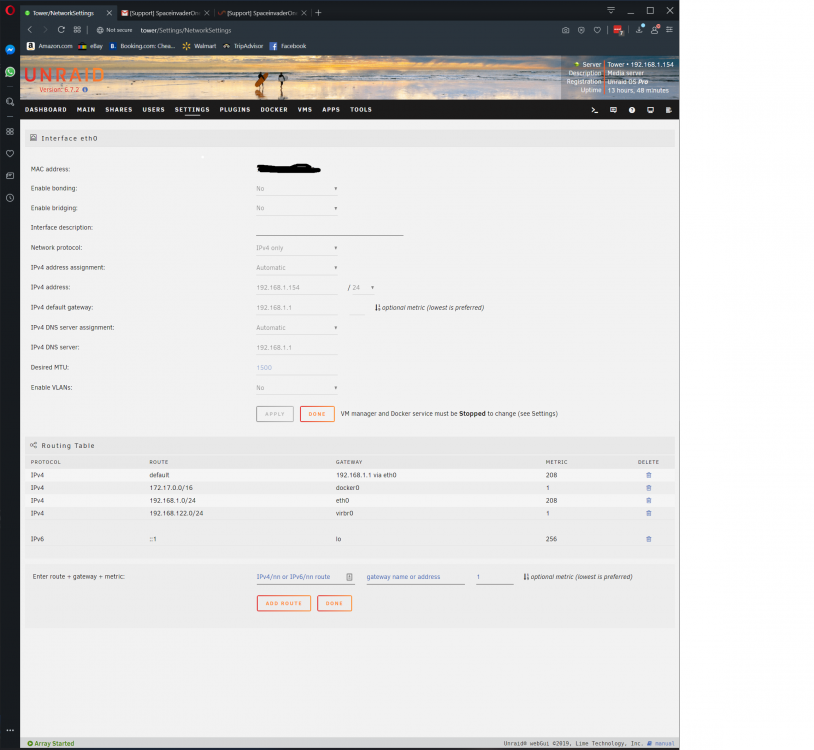
Task: Open the red extension icon with badge 7
Action: 618,30
